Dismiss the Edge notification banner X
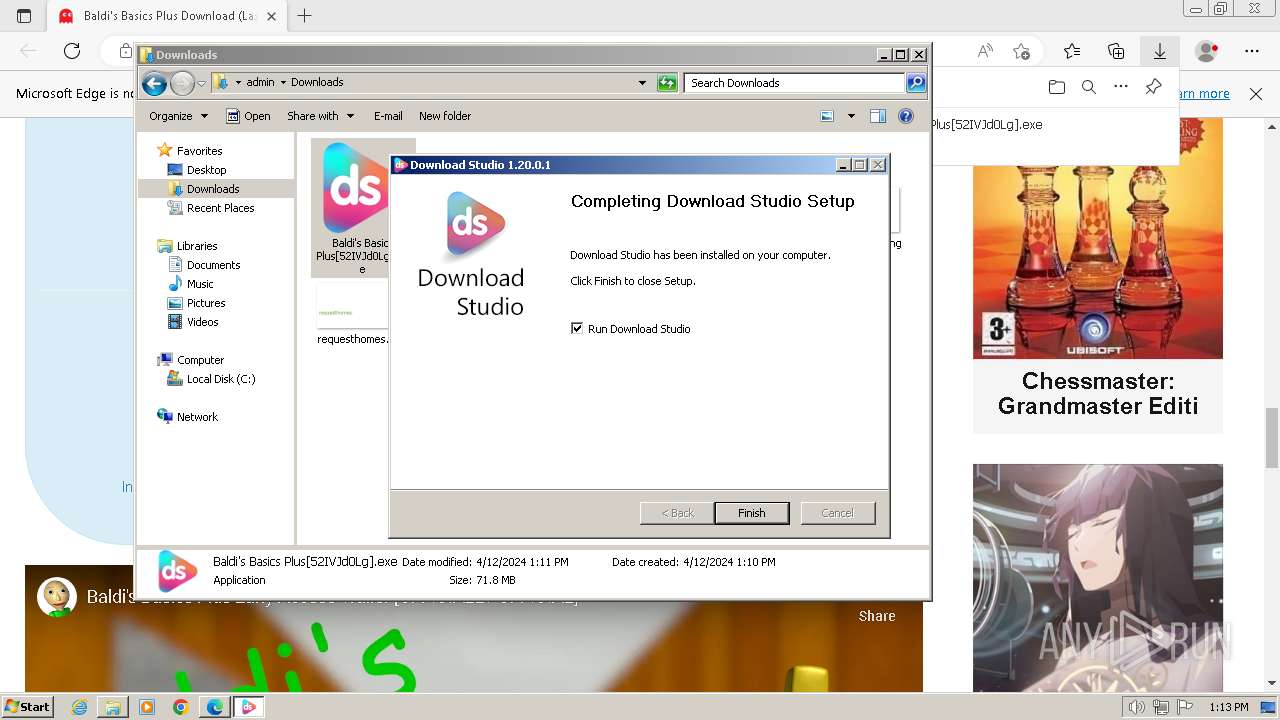The image size is (1280, 720). 1256,94
